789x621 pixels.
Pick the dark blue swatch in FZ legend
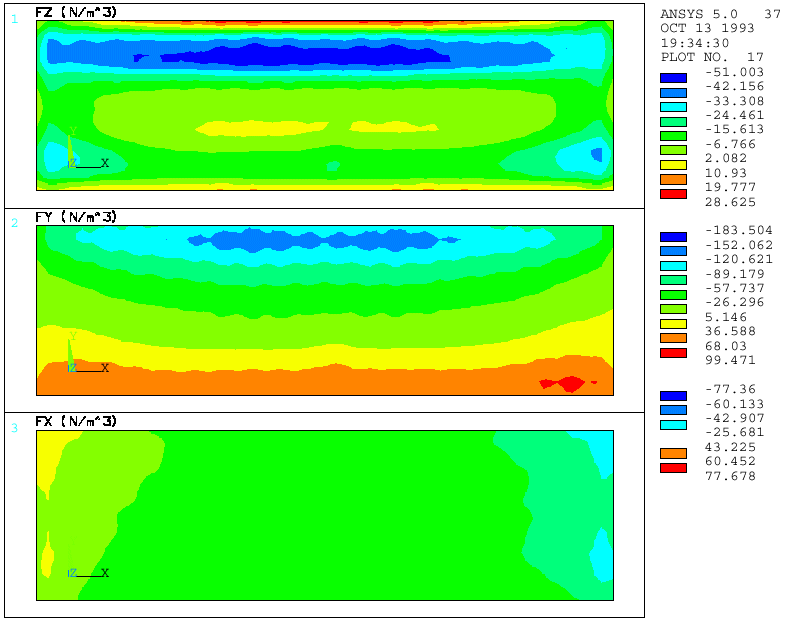click(673, 78)
